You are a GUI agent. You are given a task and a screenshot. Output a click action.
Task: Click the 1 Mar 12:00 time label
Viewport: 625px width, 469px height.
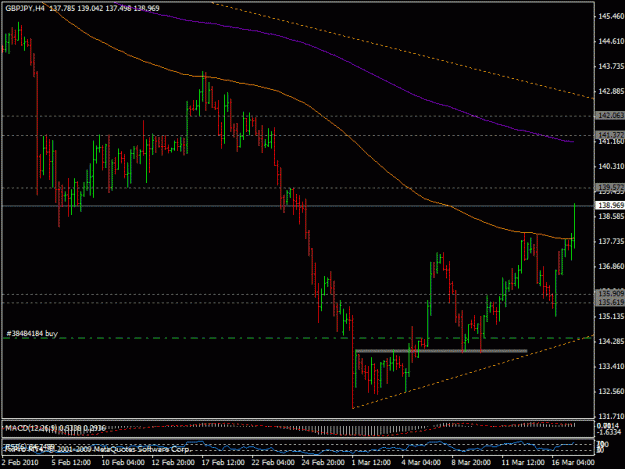(371, 462)
